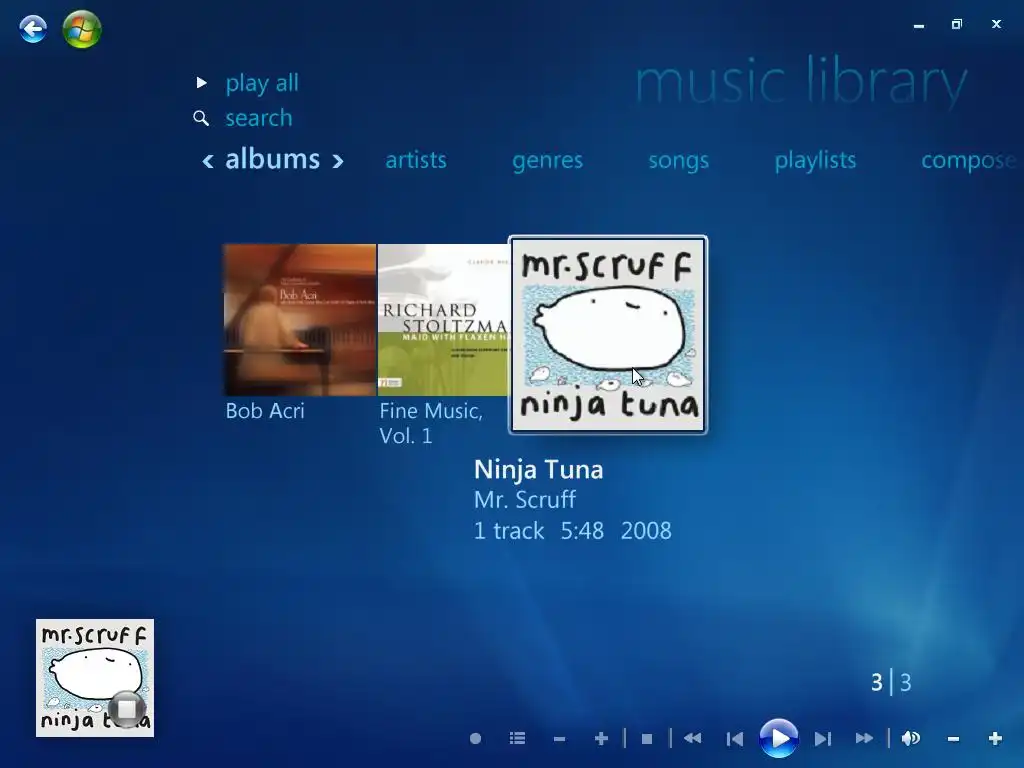Click the 1 track 5:48 2008 info
1024x768 pixels.
click(x=573, y=530)
